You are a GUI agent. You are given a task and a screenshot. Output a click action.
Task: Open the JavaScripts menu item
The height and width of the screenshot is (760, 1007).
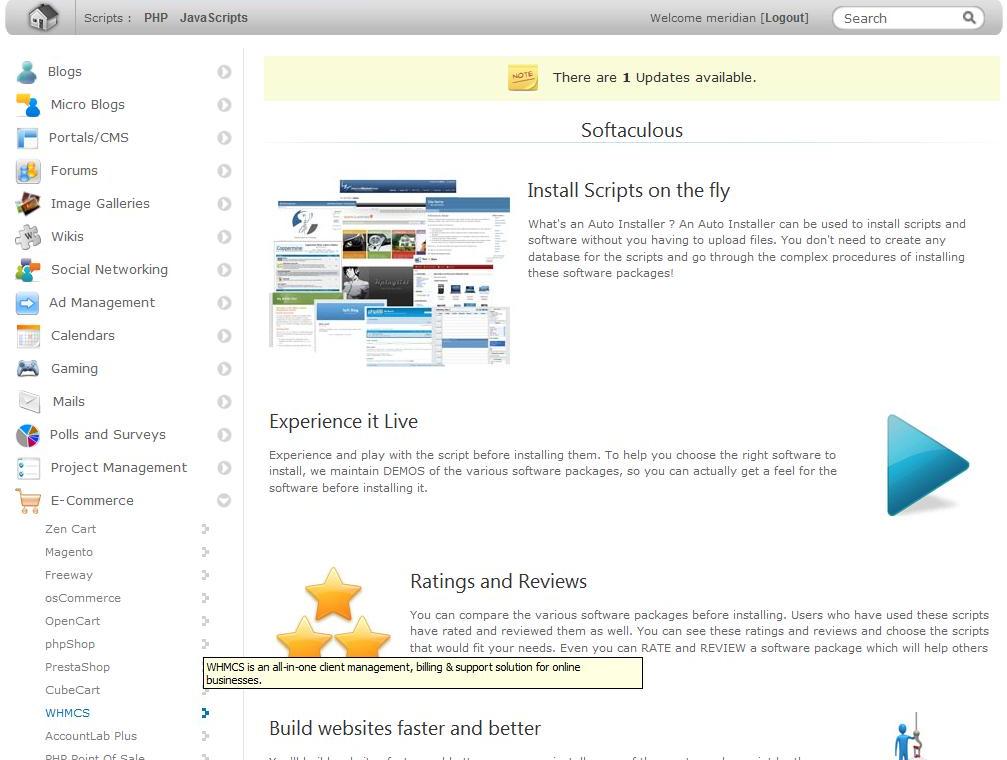pos(214,18)
